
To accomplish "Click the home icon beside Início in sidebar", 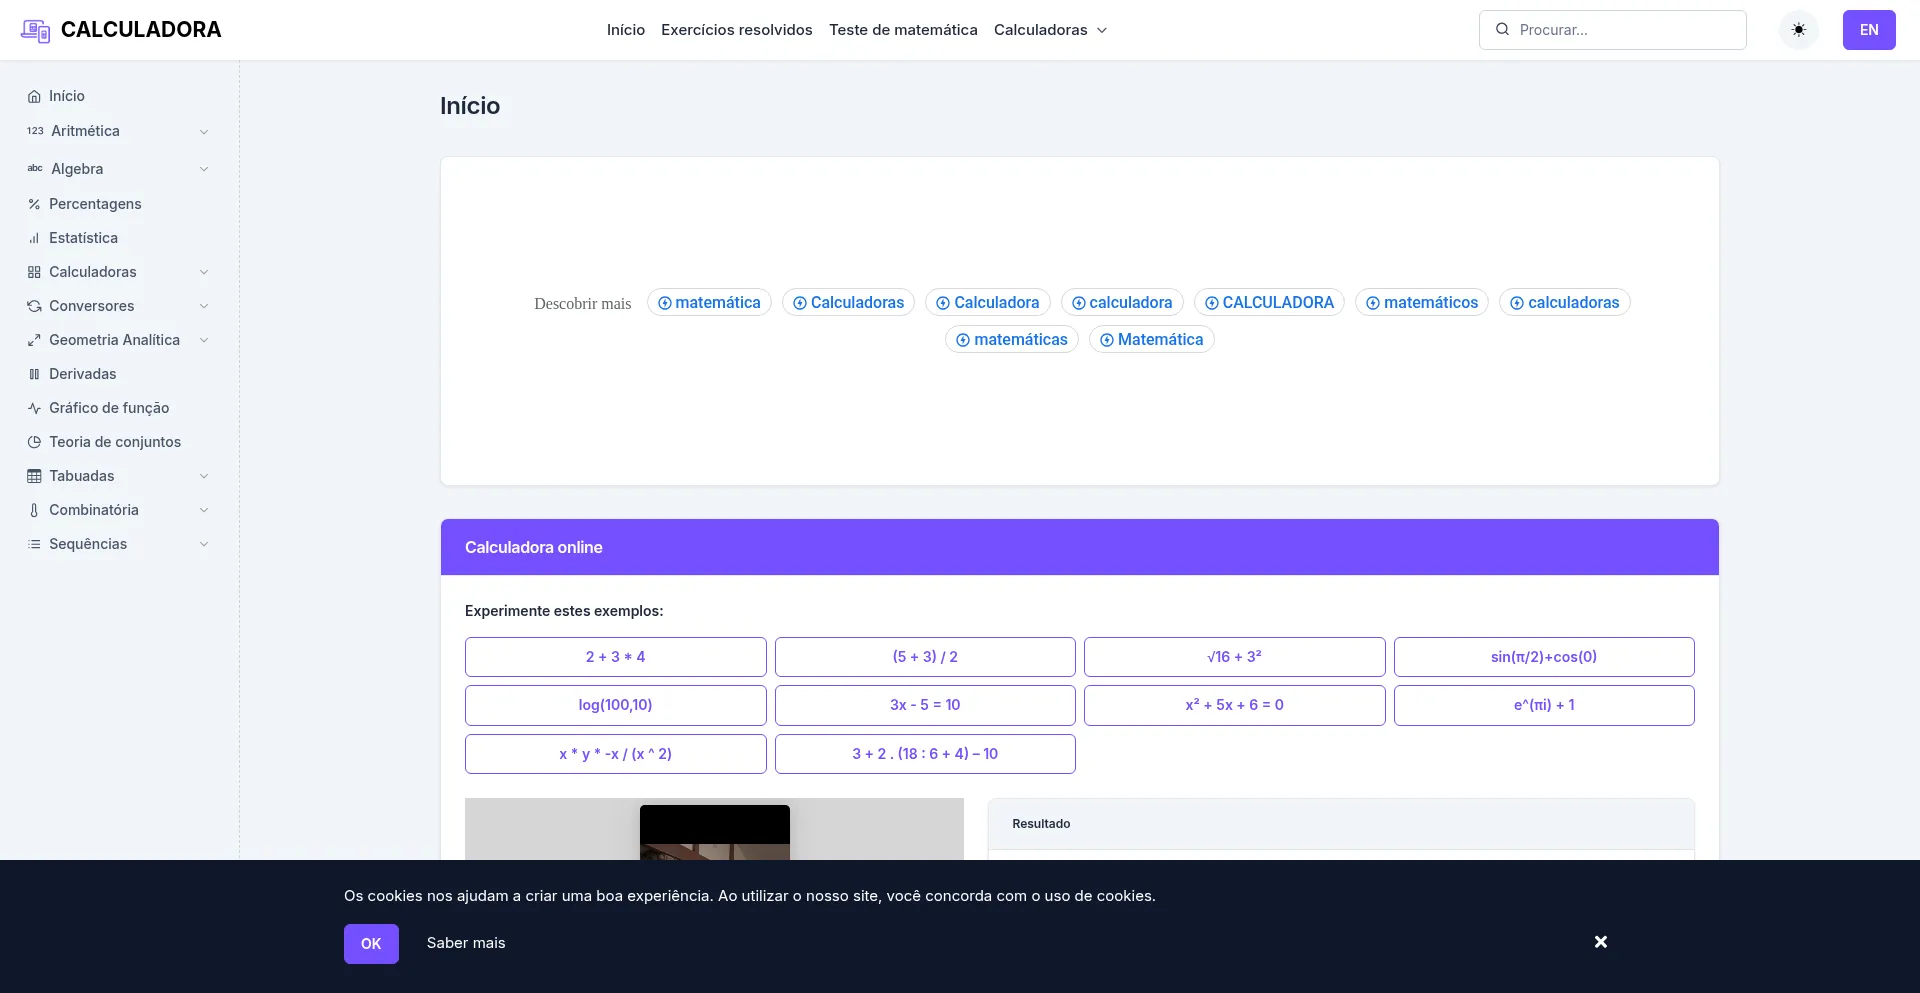I will tap(34, 96).
